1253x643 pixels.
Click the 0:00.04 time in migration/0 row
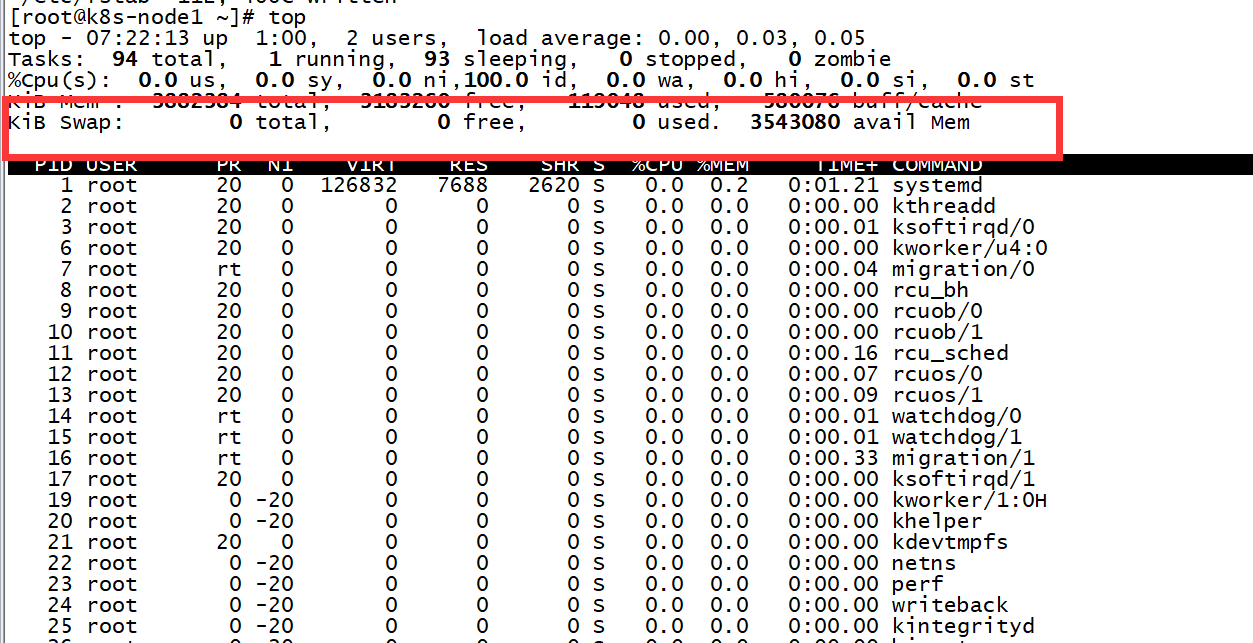[x=834, y=269]
